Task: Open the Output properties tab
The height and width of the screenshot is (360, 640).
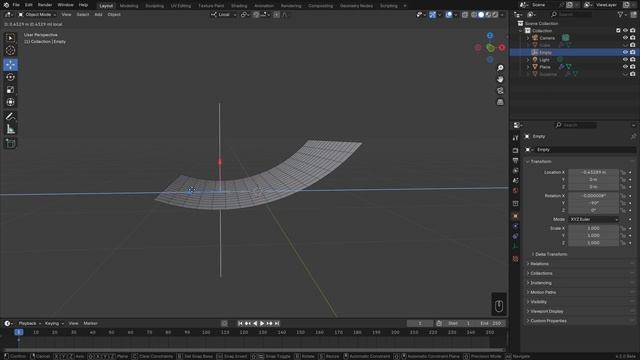Action: pyautogui.click(x=516, y=160)
